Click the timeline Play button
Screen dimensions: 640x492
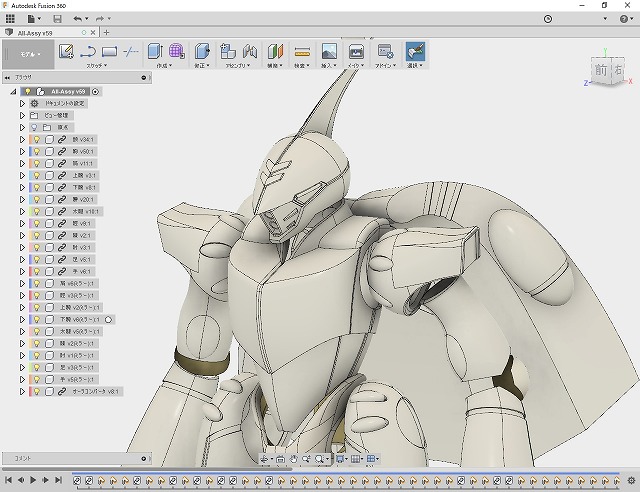point(33,480)
